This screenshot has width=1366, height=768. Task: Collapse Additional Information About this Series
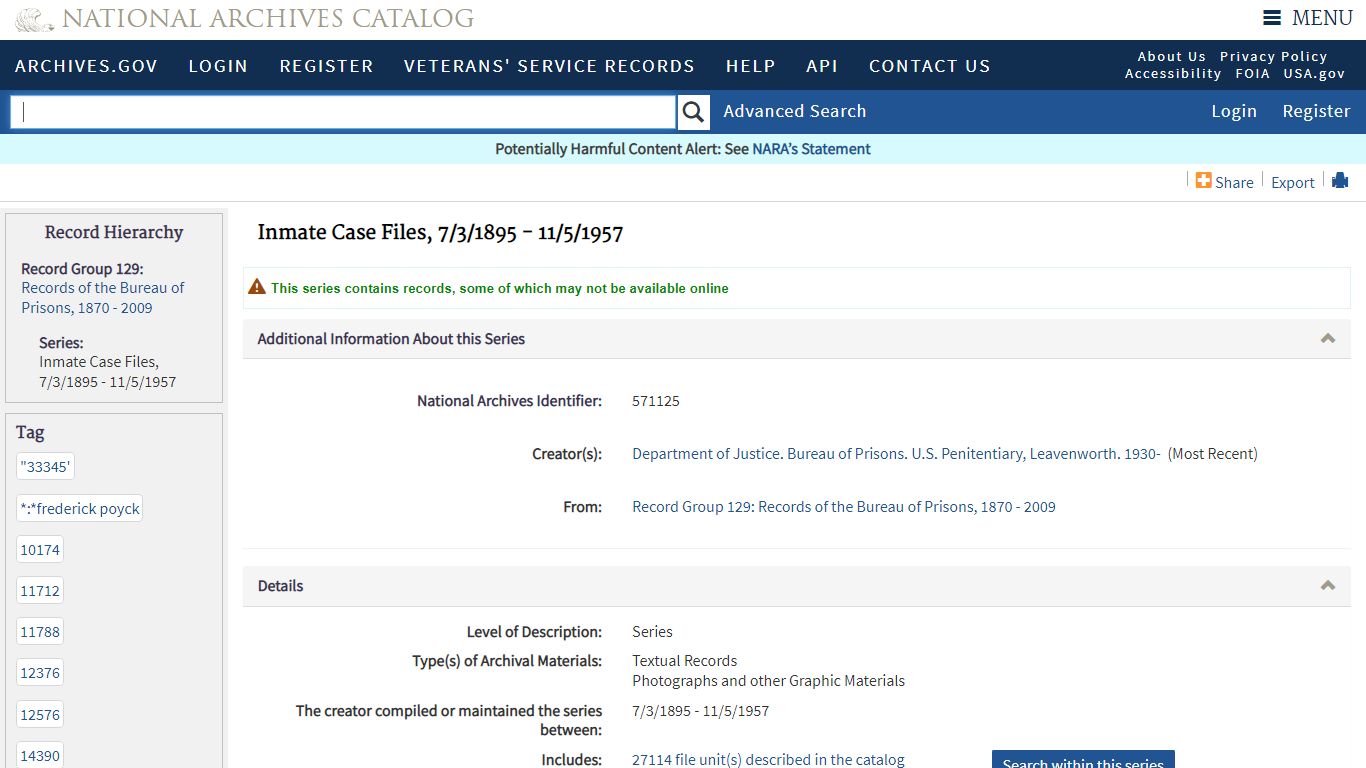pyautogui.click(x=1328, y=339)
